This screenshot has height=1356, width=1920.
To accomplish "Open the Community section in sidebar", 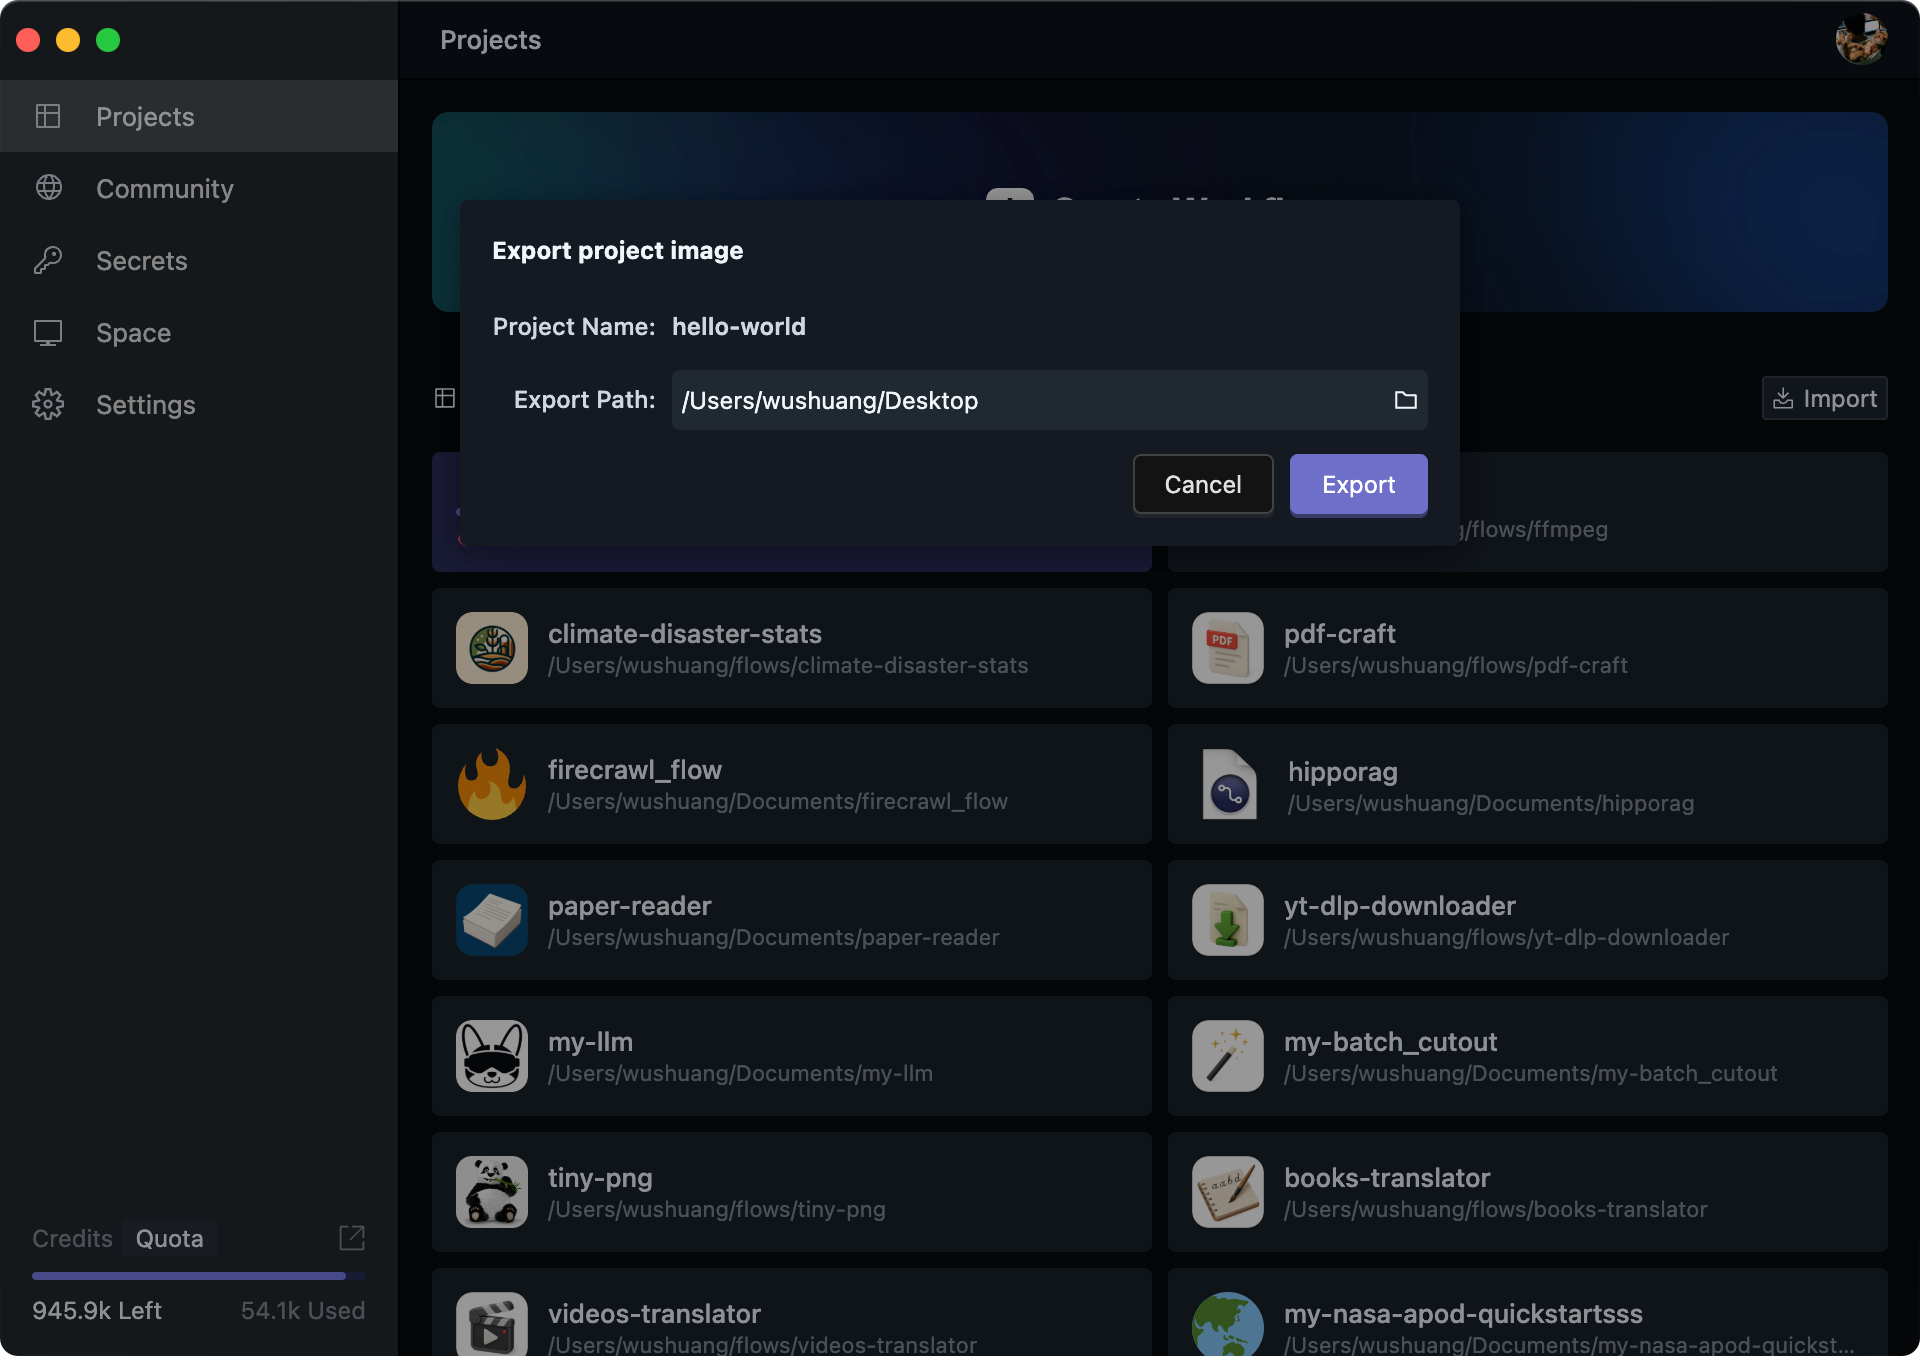I will click(x=164, y=189).
